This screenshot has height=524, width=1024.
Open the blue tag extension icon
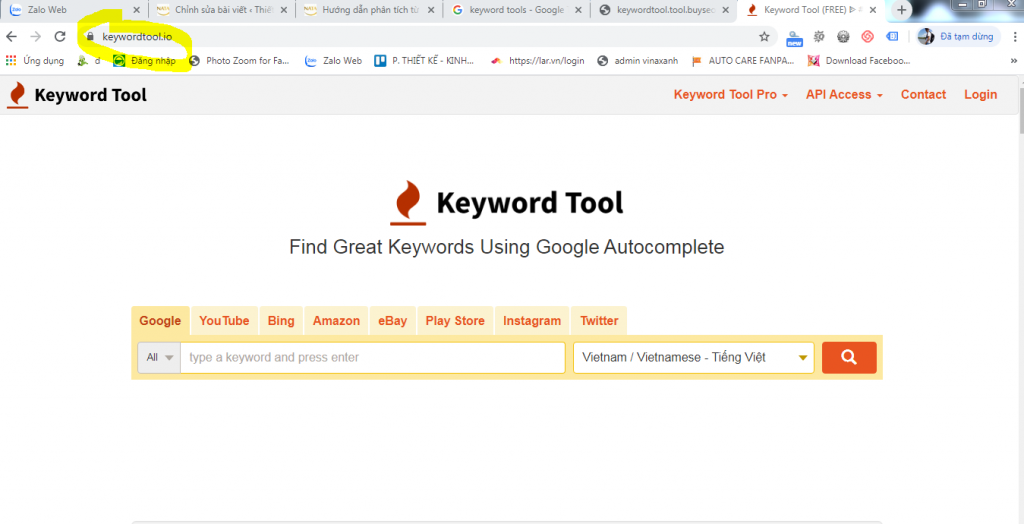coord(892,37)
